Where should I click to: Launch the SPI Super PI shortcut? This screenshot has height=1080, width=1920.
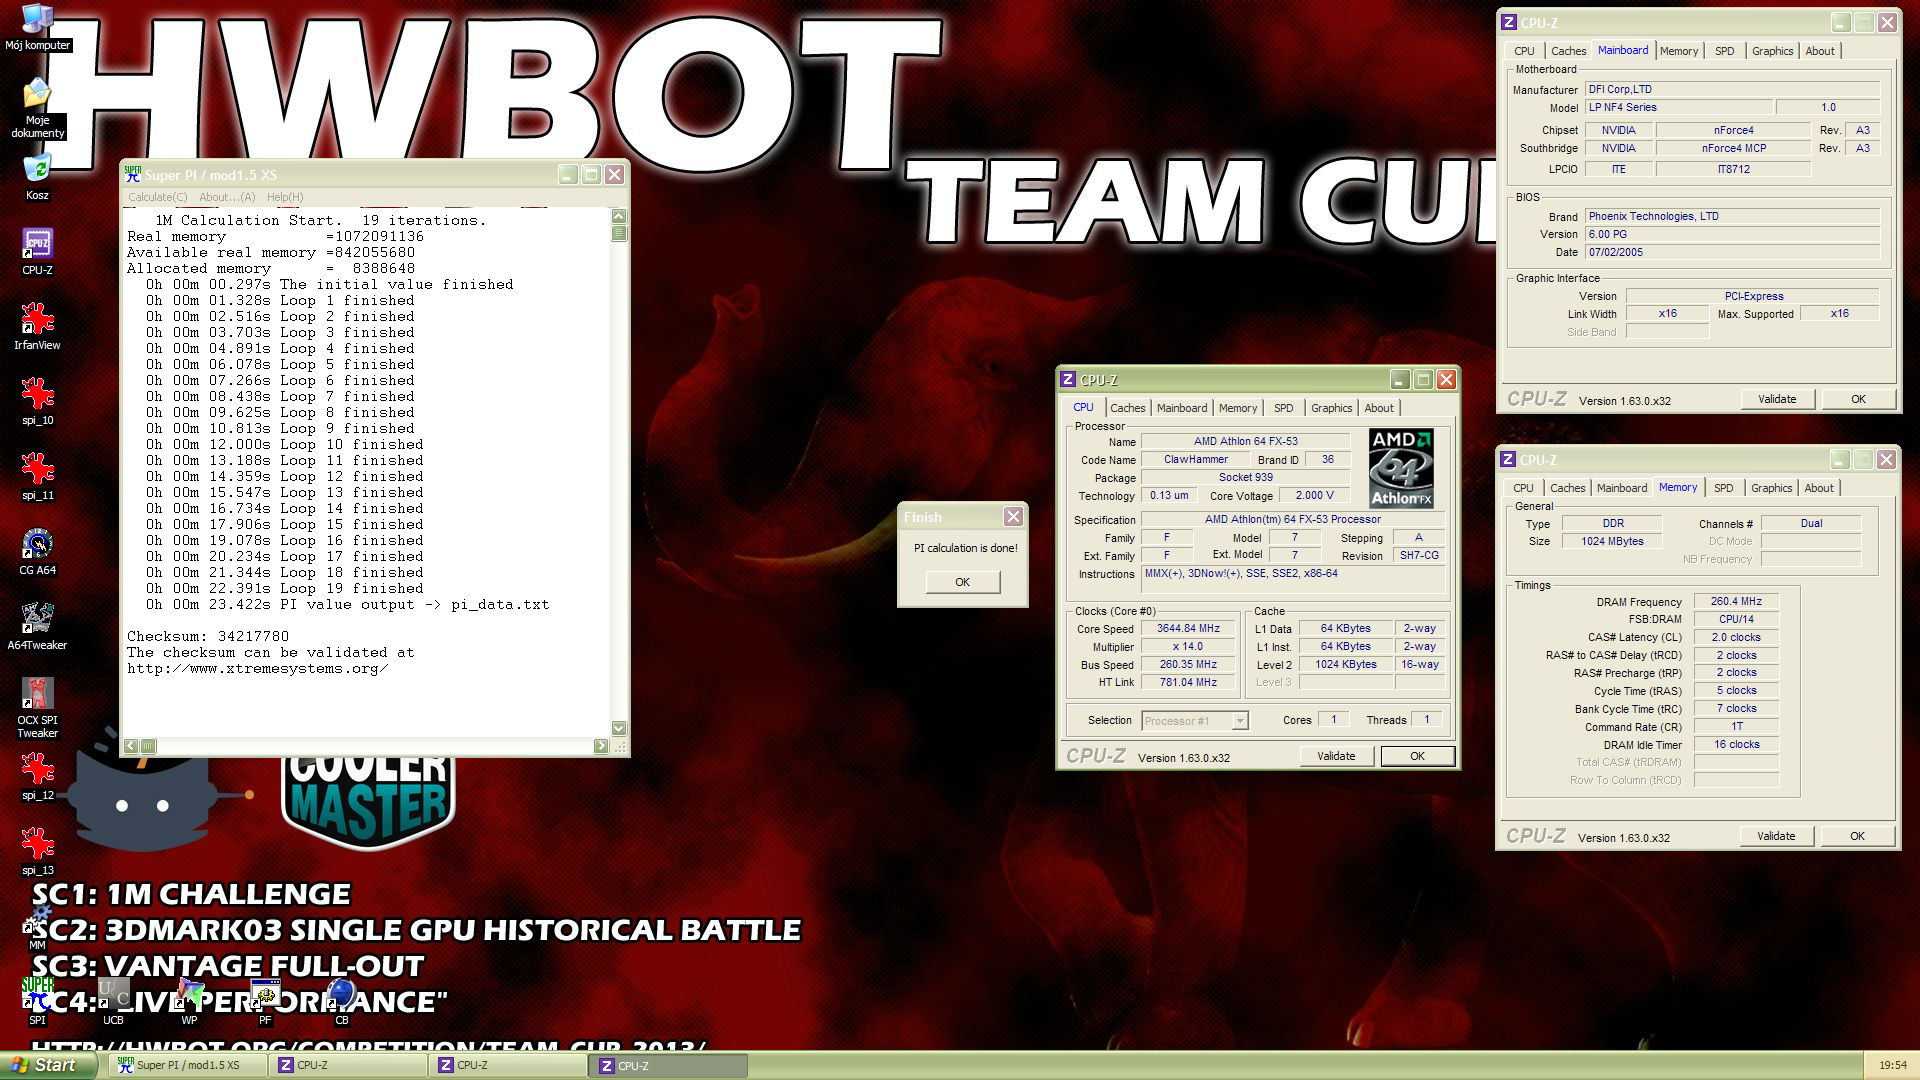pos(37,1000)
